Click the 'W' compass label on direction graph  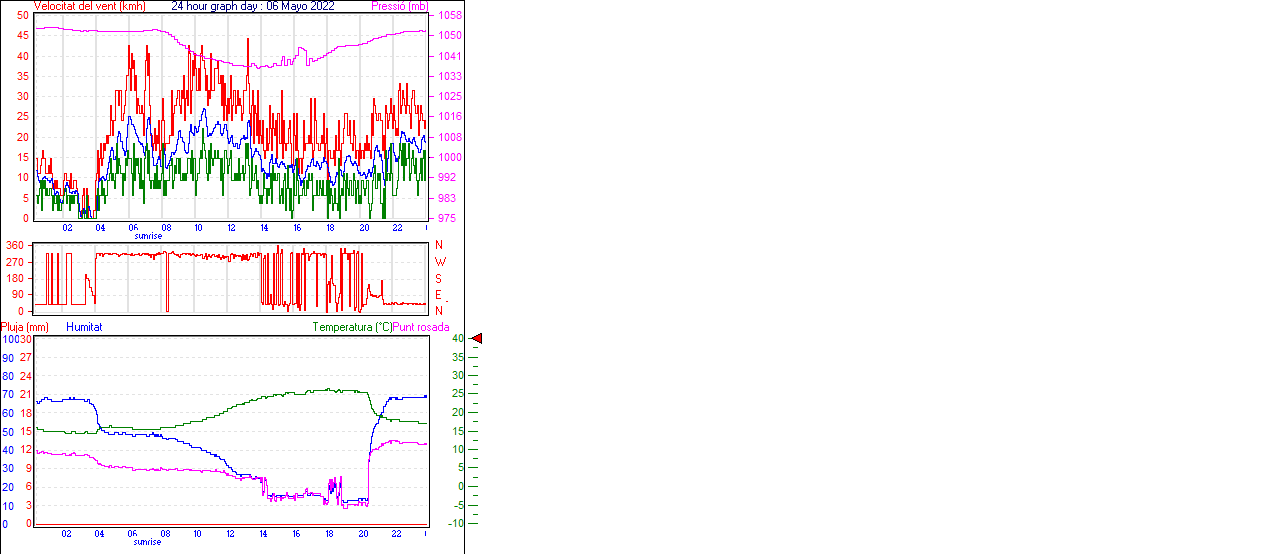point(439,262)
